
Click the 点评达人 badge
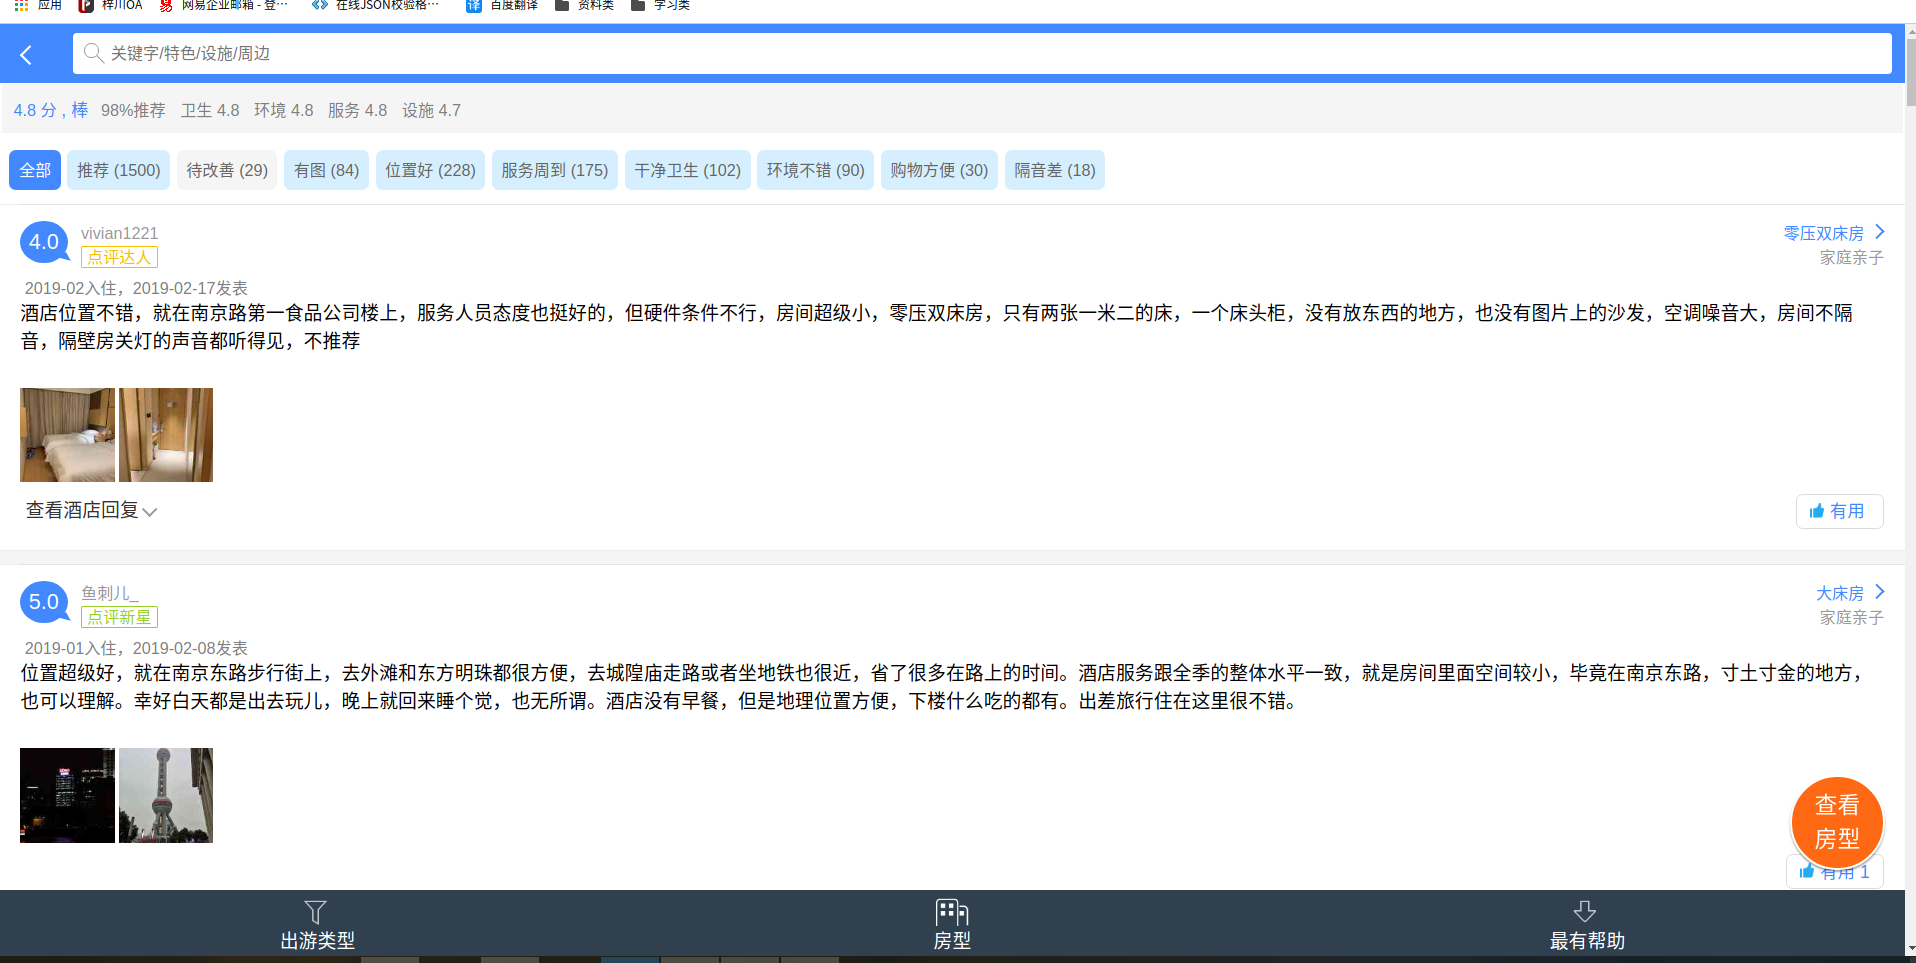click(x=119, y=257)
